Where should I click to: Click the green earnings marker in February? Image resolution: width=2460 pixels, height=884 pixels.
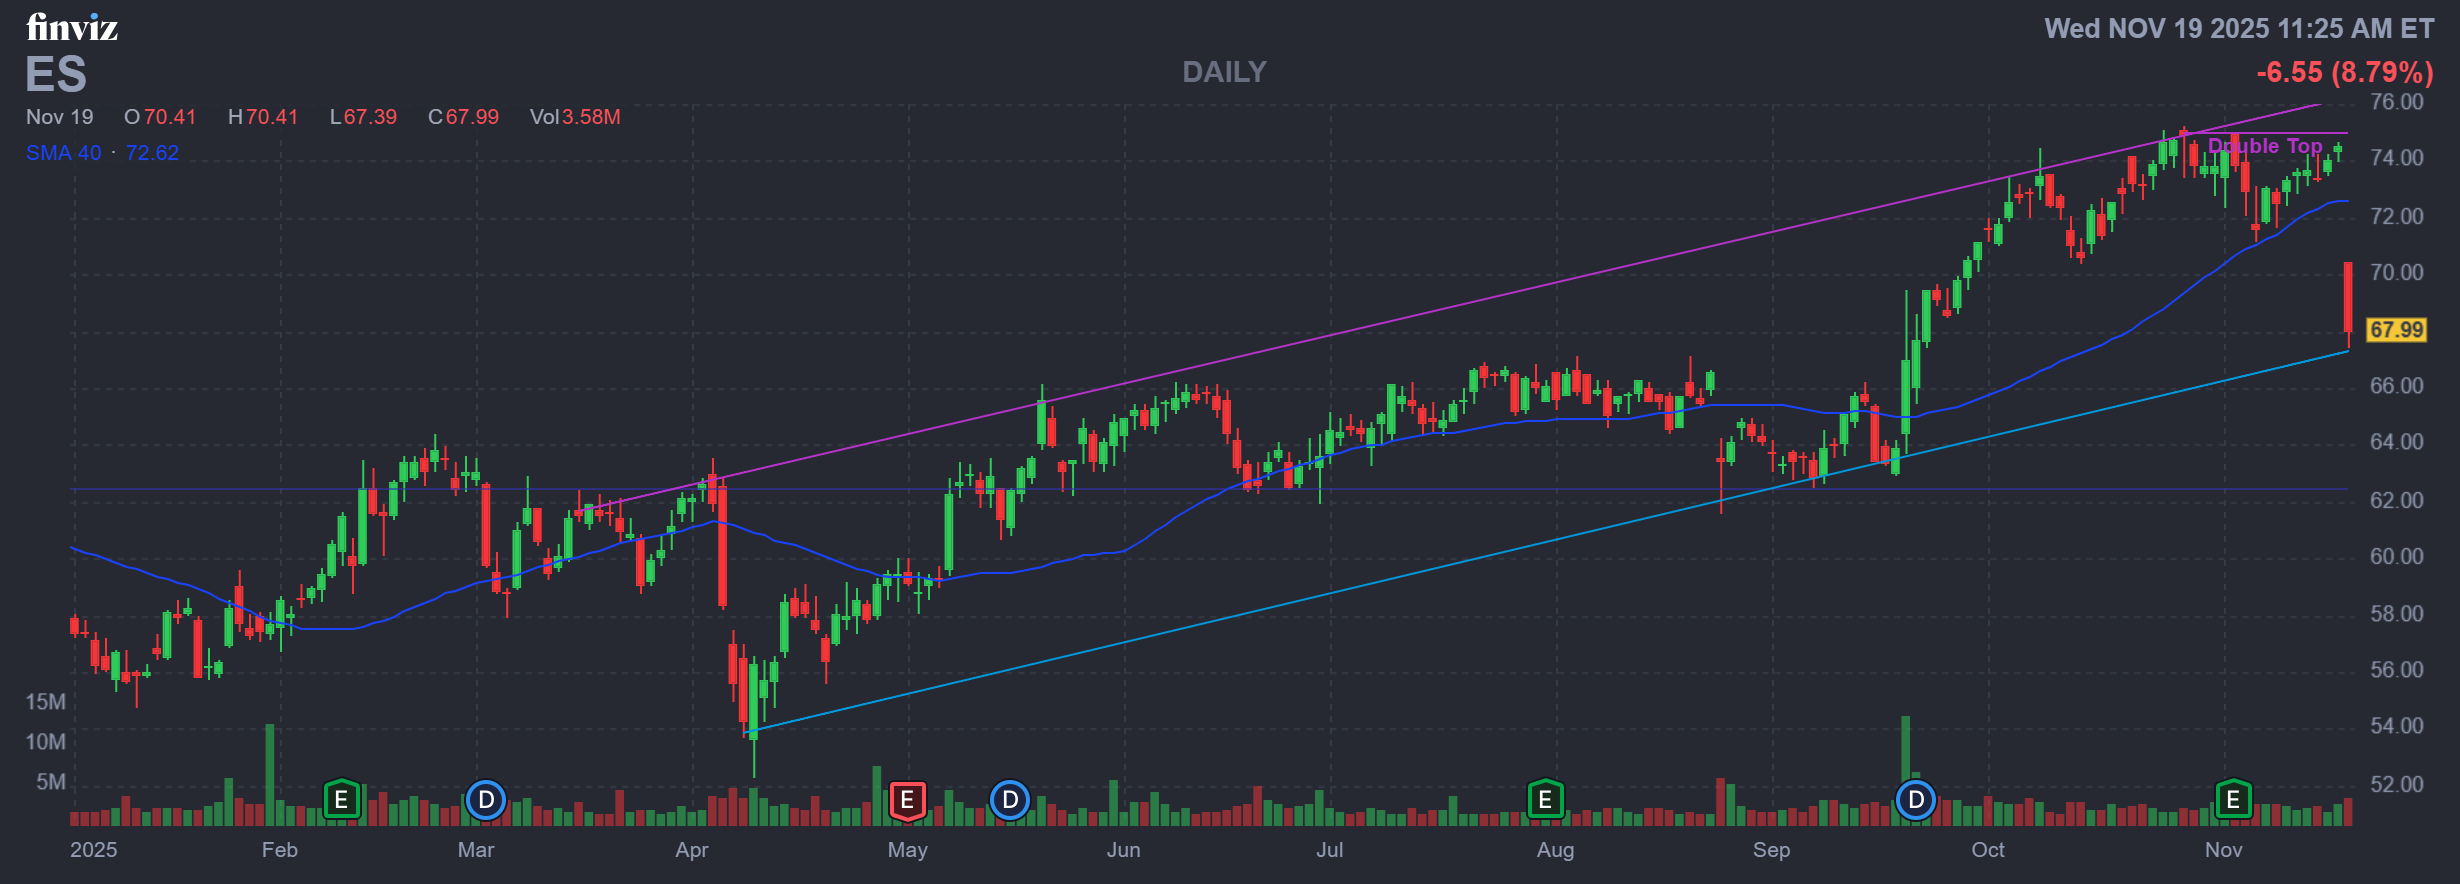(x=341, y=800)
